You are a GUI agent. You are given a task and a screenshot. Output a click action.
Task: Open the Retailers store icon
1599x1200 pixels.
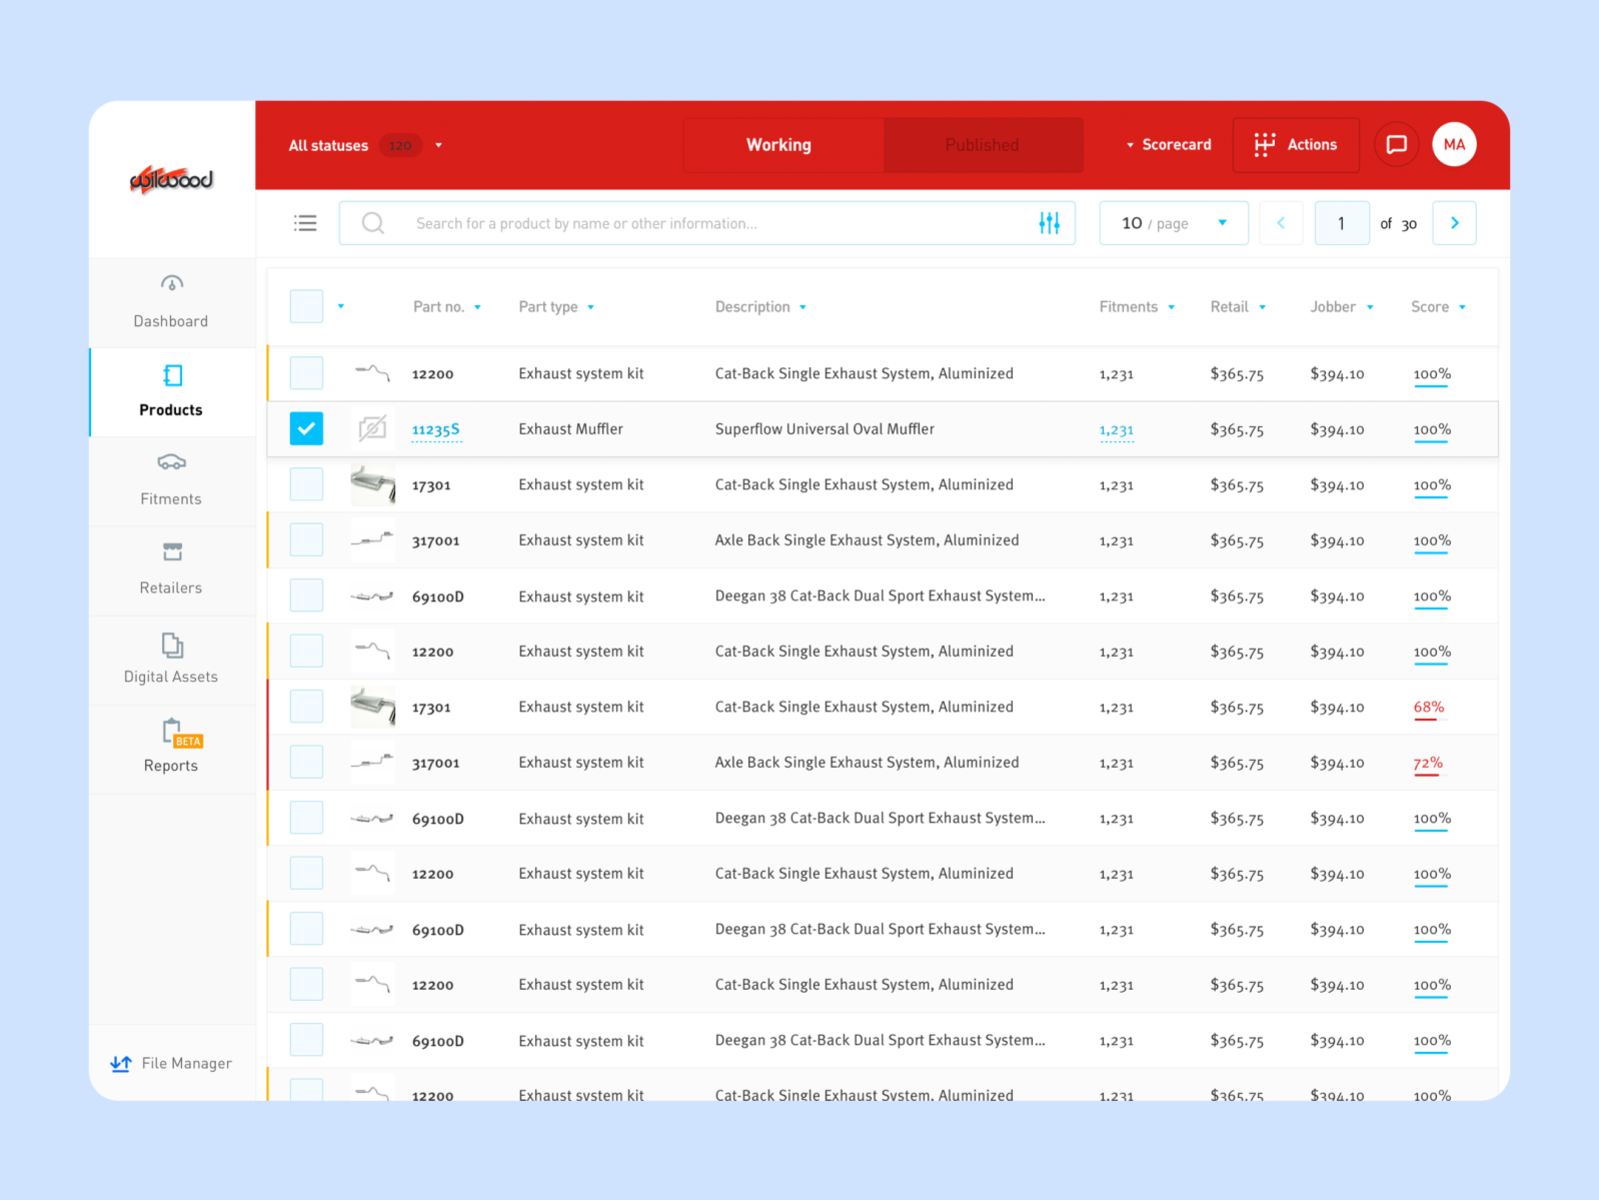[172, 551]
